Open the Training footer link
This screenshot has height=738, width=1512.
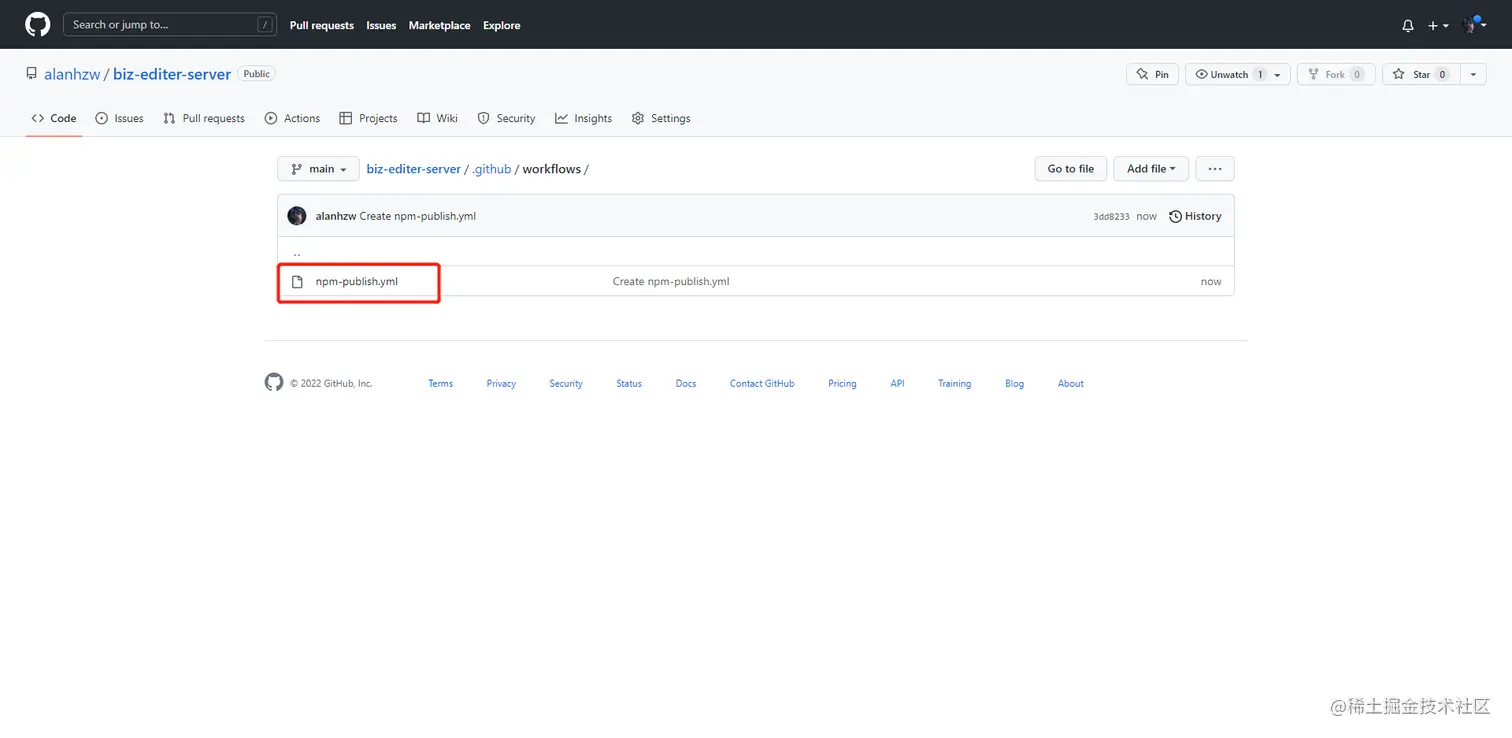[955, 384]
